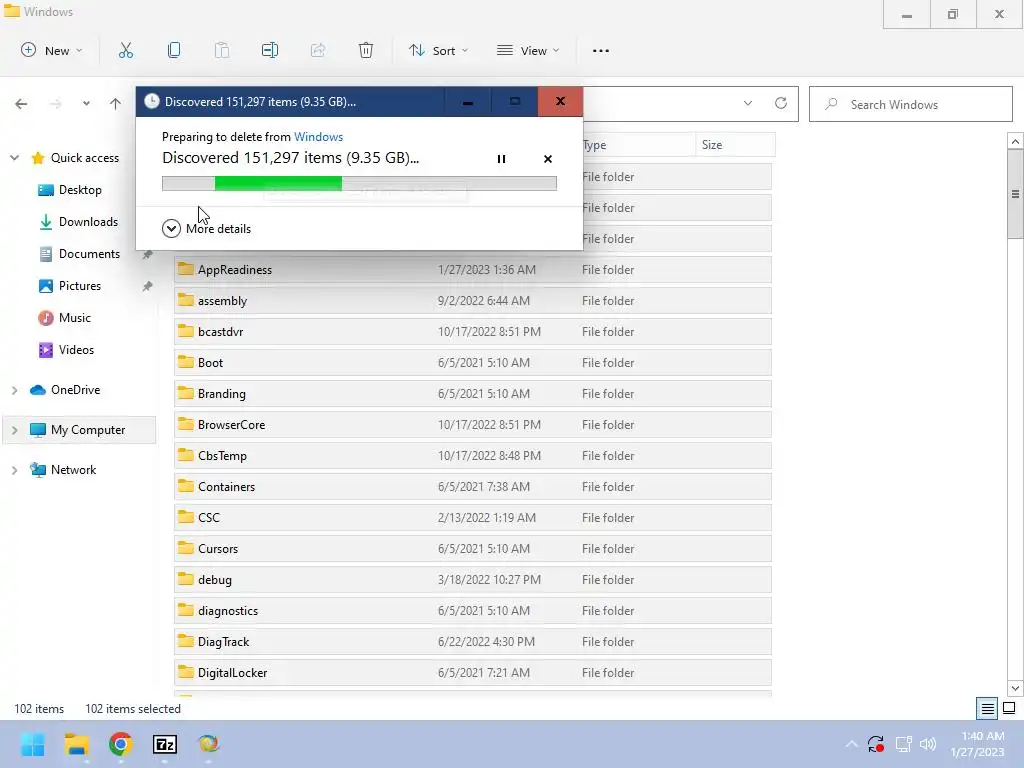
Task: Click the Rename icon in toolbar
Action: [270, 50]
